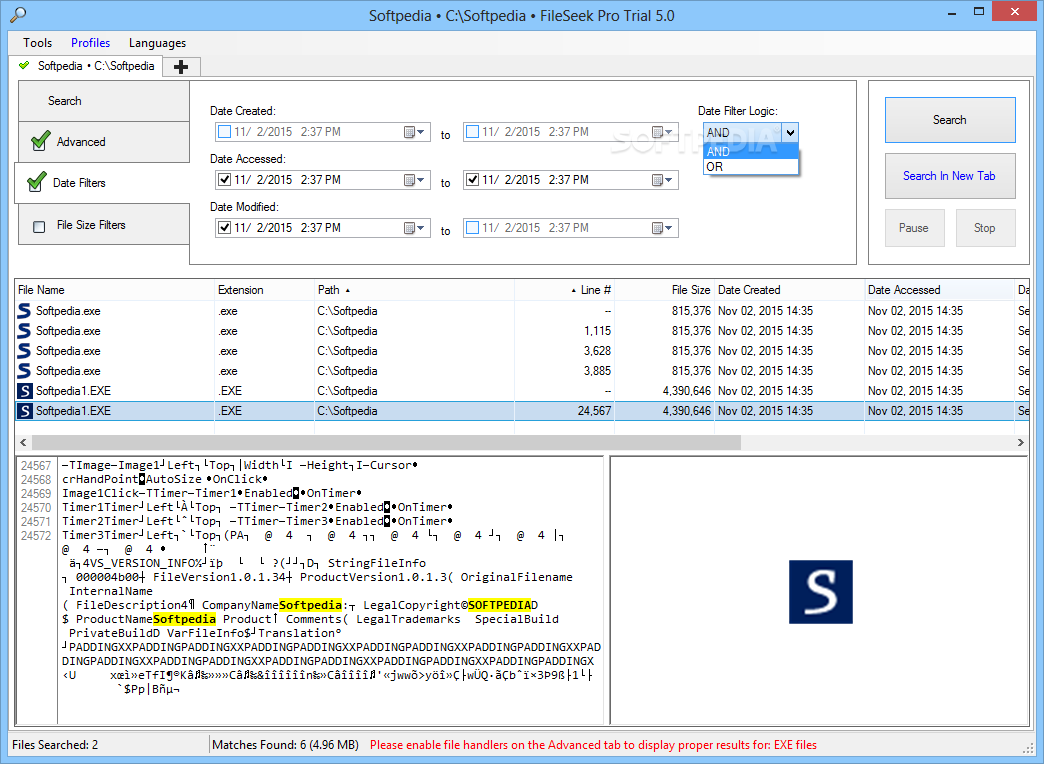Click the Date Modified start date field
1044x764 pixels.
[x=323, y=228]
